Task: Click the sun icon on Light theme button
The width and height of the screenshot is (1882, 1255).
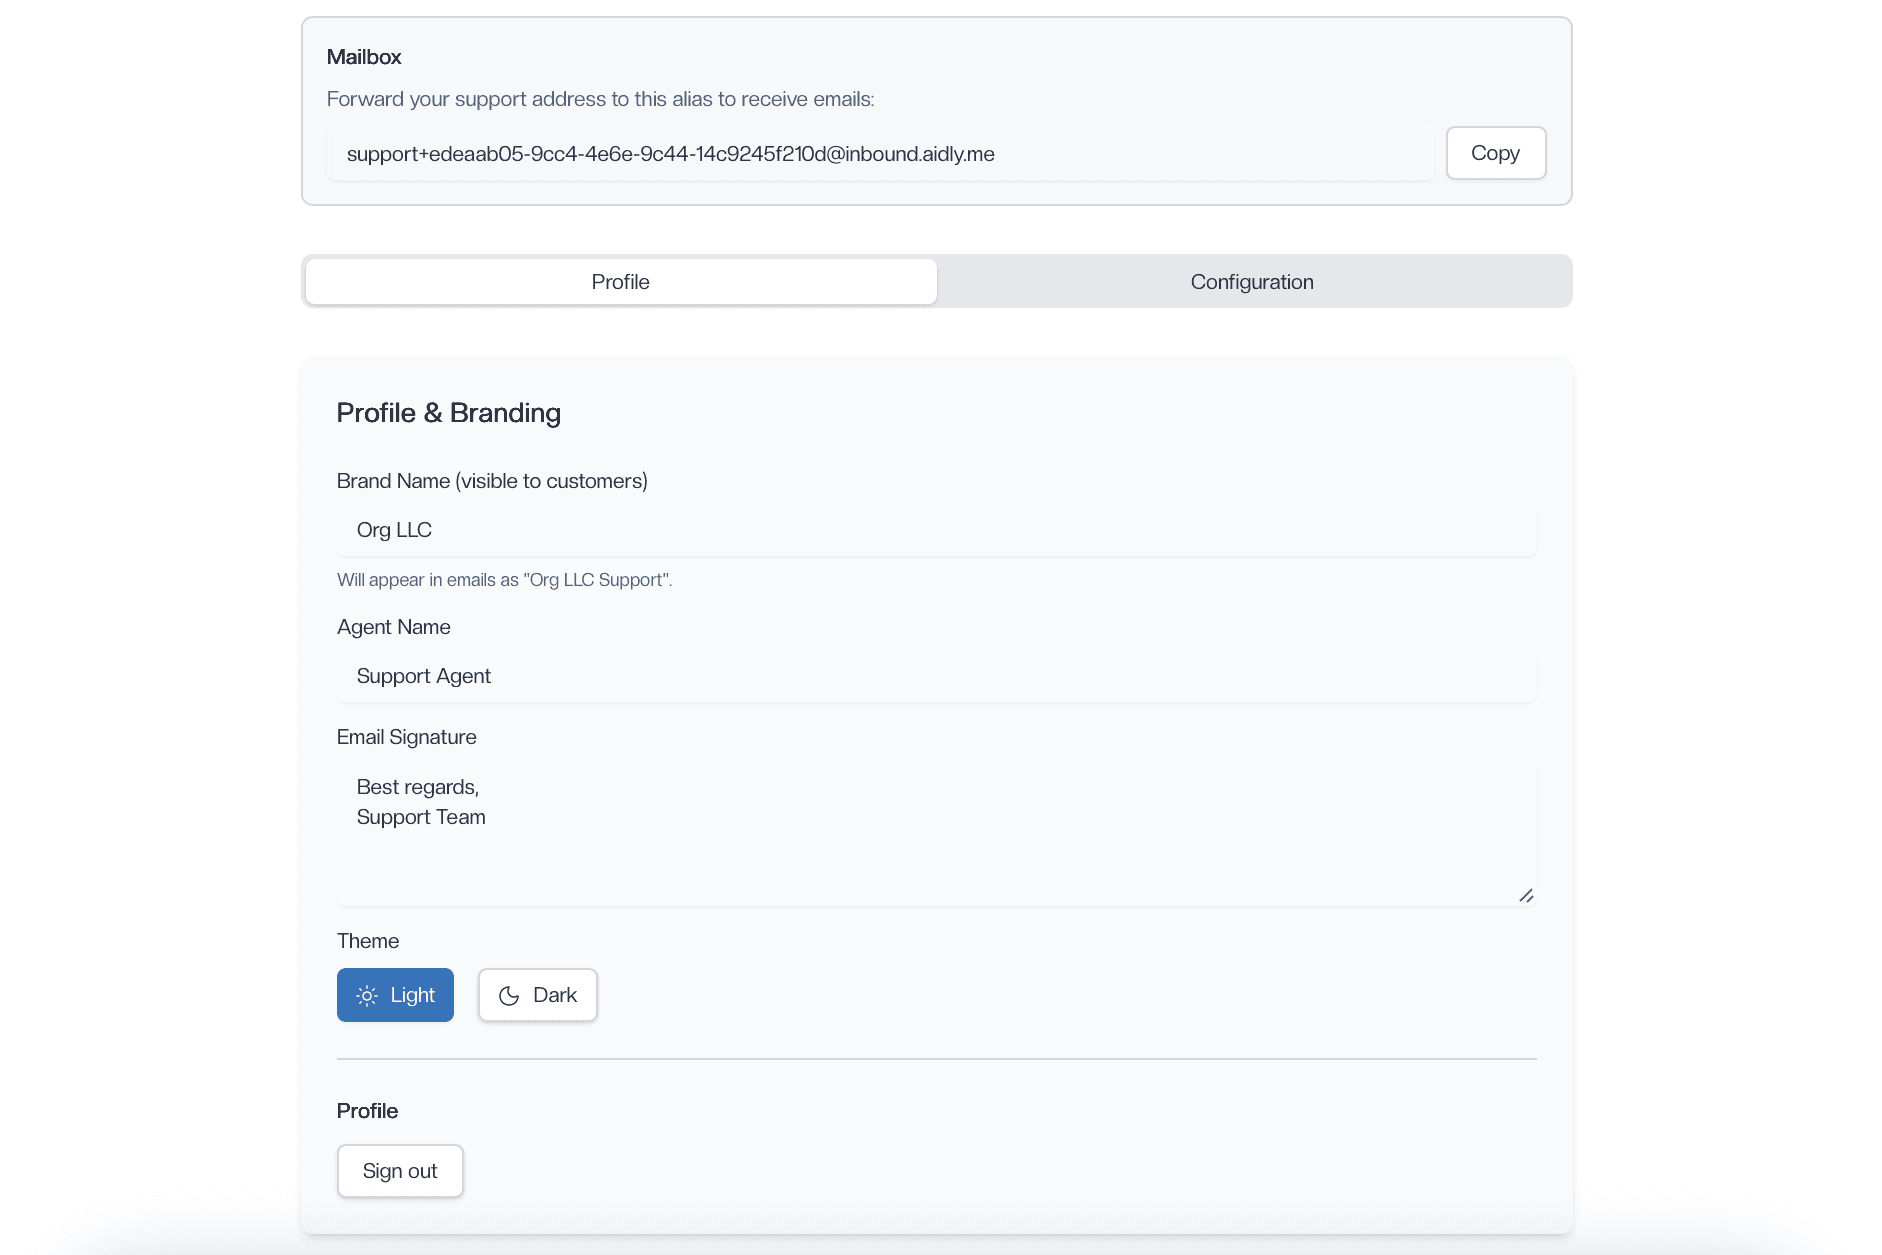Action: pos(366,994)
